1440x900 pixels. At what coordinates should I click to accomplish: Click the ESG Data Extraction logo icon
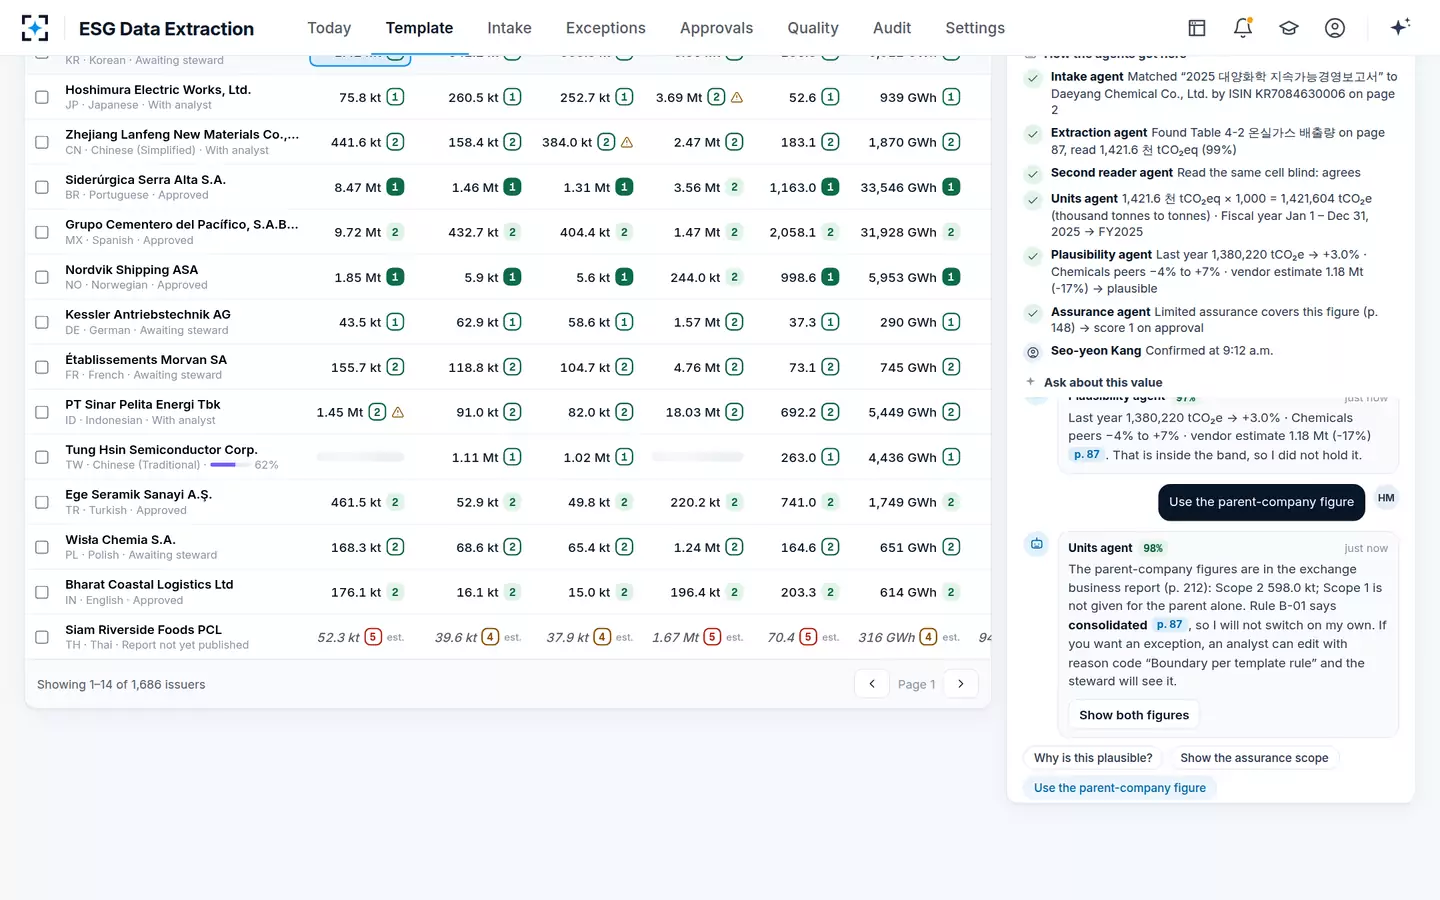[x=35, y=28]
